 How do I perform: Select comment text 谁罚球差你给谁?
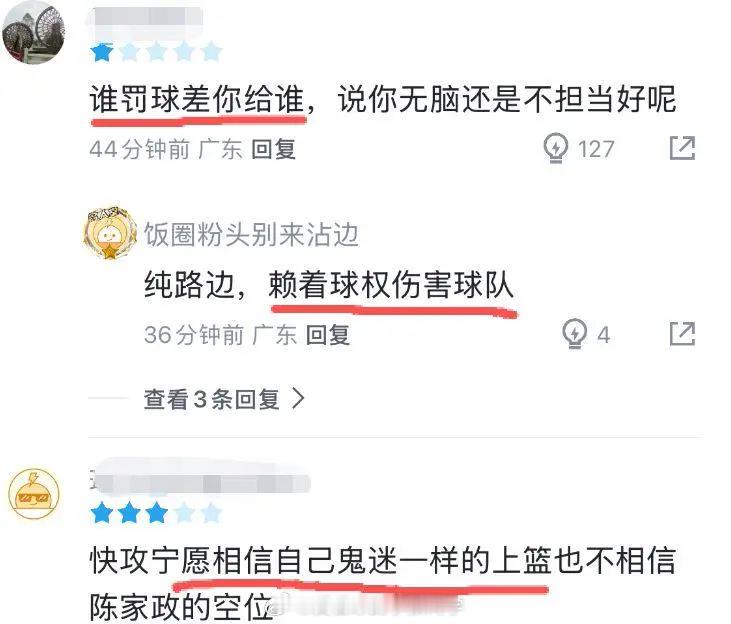197,99
